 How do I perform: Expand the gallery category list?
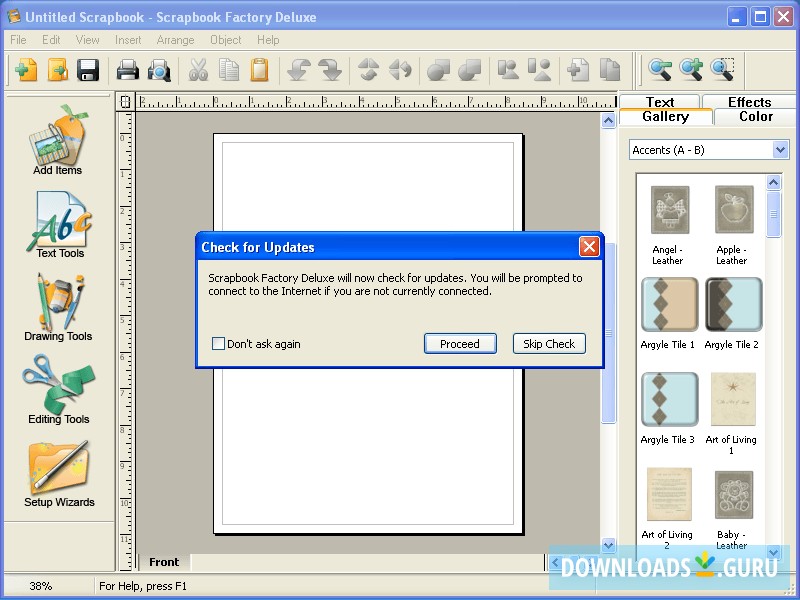click(780, 149)
